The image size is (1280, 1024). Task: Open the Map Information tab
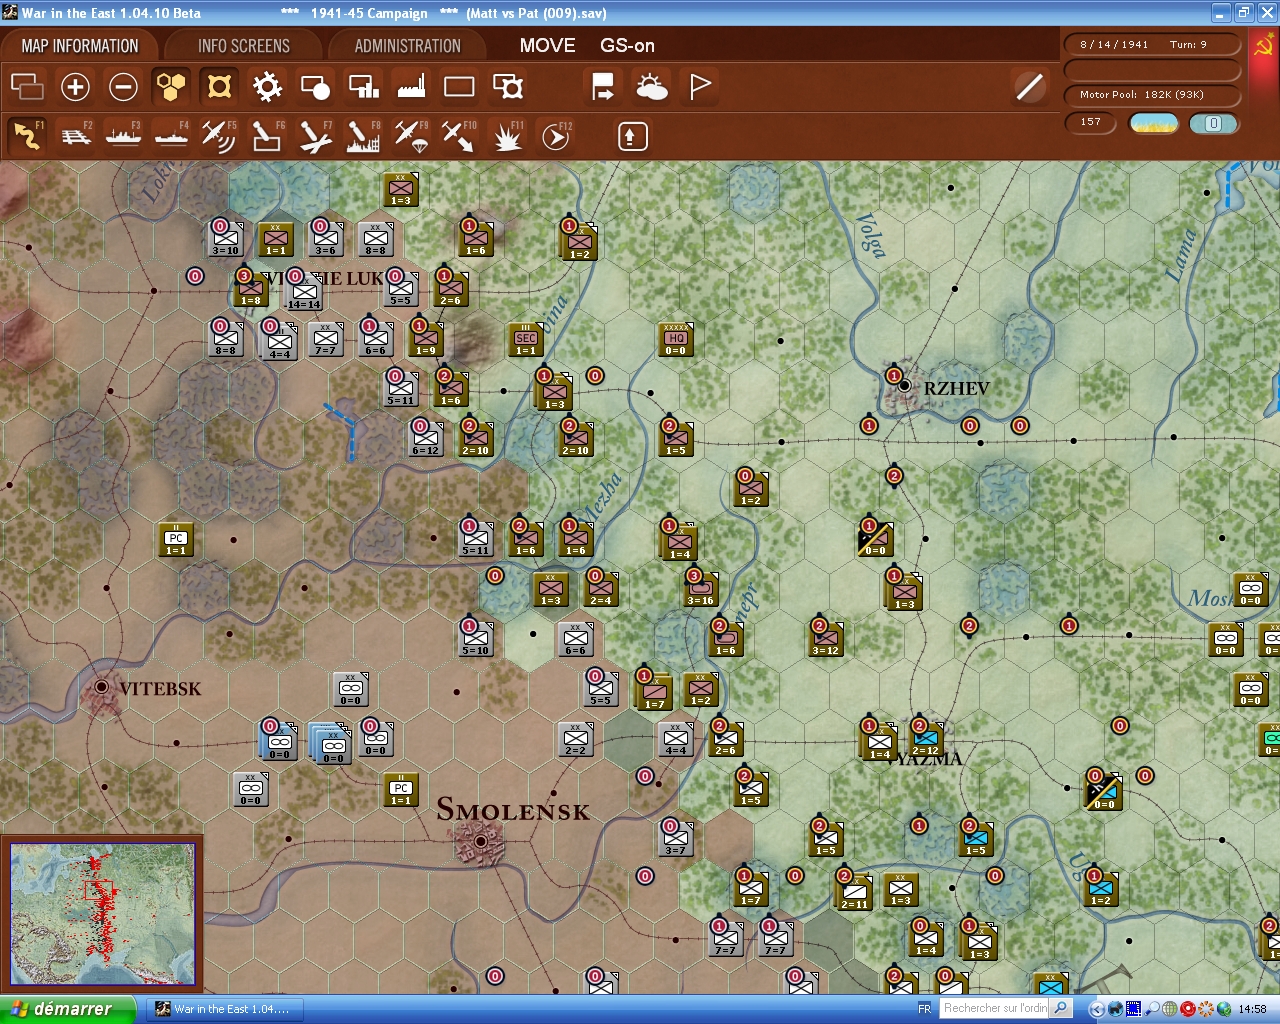(x=80, y=46)
